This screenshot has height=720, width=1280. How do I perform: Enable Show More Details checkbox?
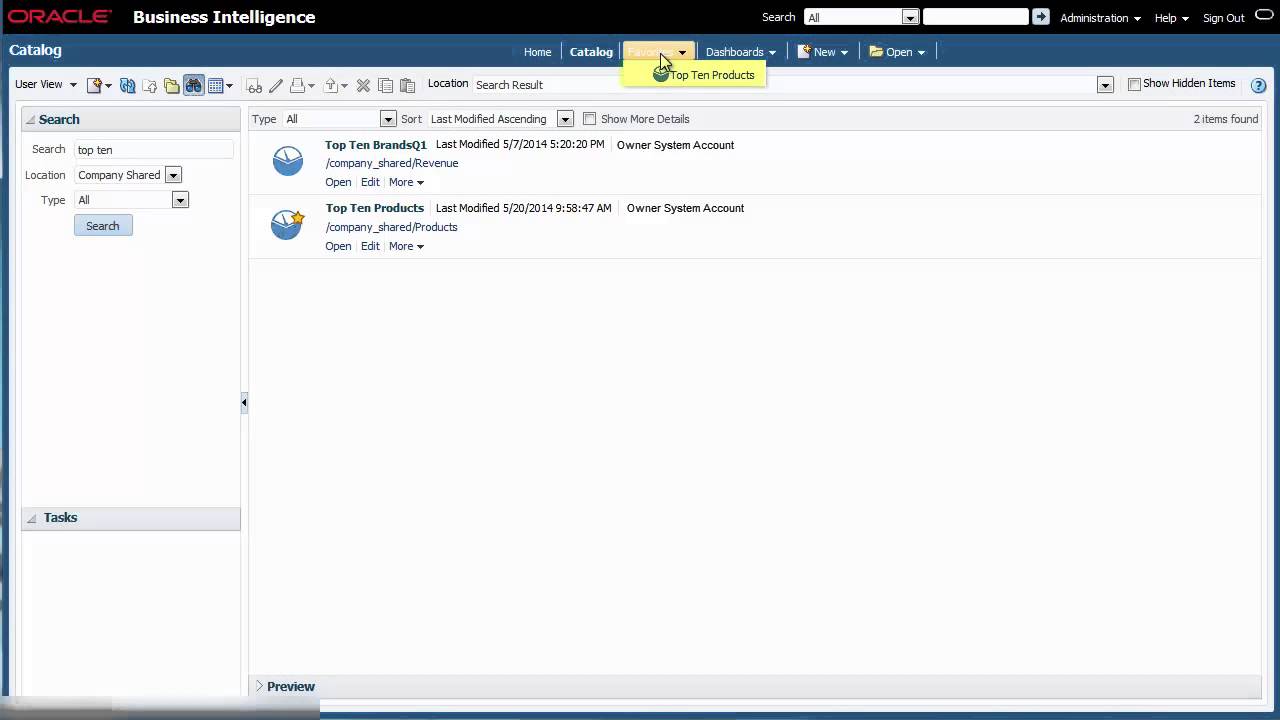589,119
